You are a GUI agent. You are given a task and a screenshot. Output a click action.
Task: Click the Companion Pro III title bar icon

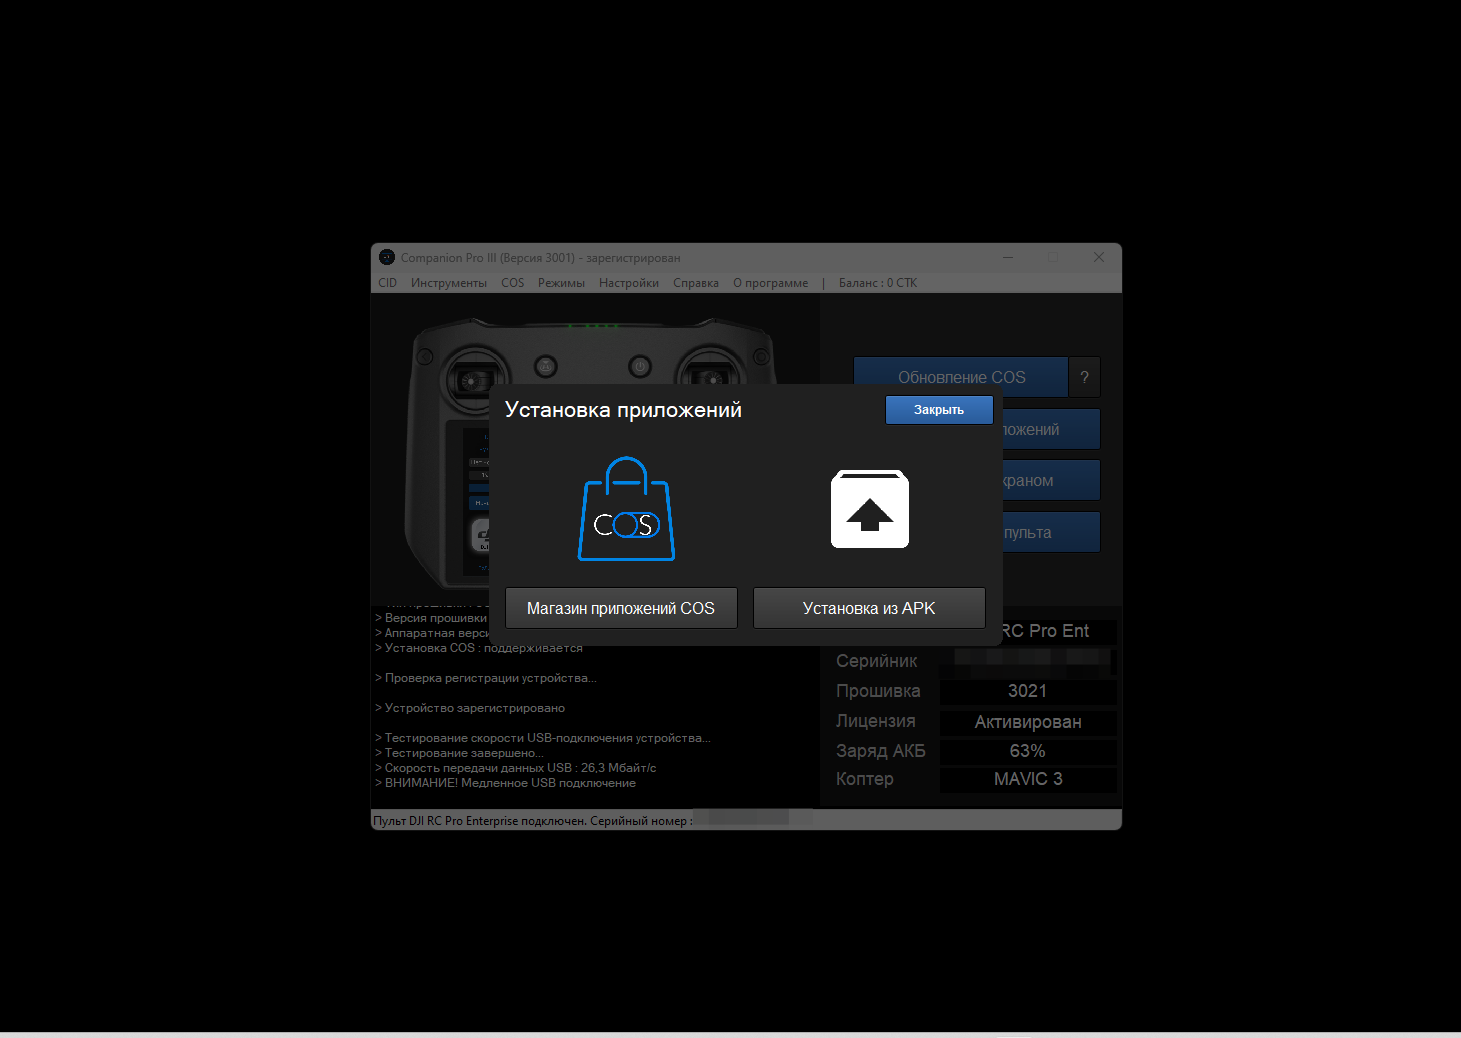387,257
